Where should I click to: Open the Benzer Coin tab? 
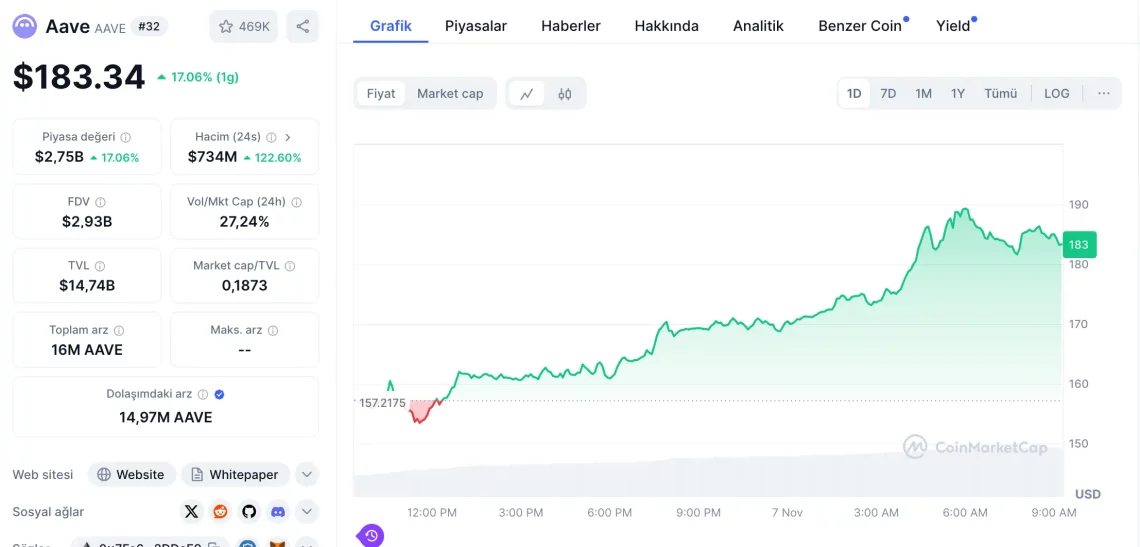860,26
